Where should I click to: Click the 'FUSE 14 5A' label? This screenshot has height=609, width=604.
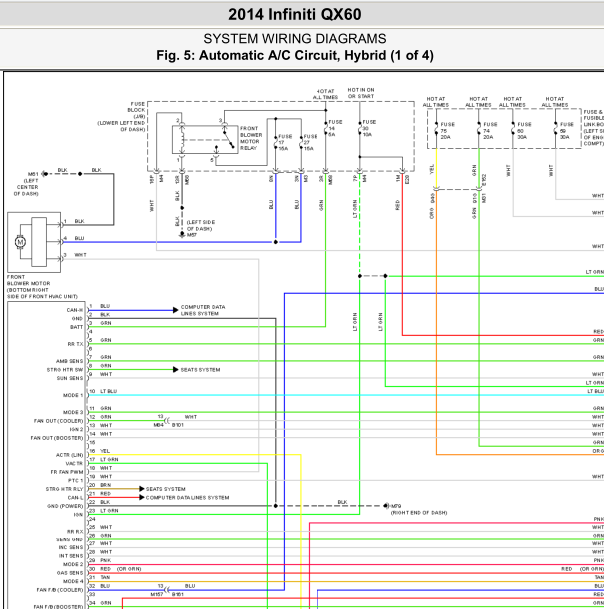(x=335, y=128)
